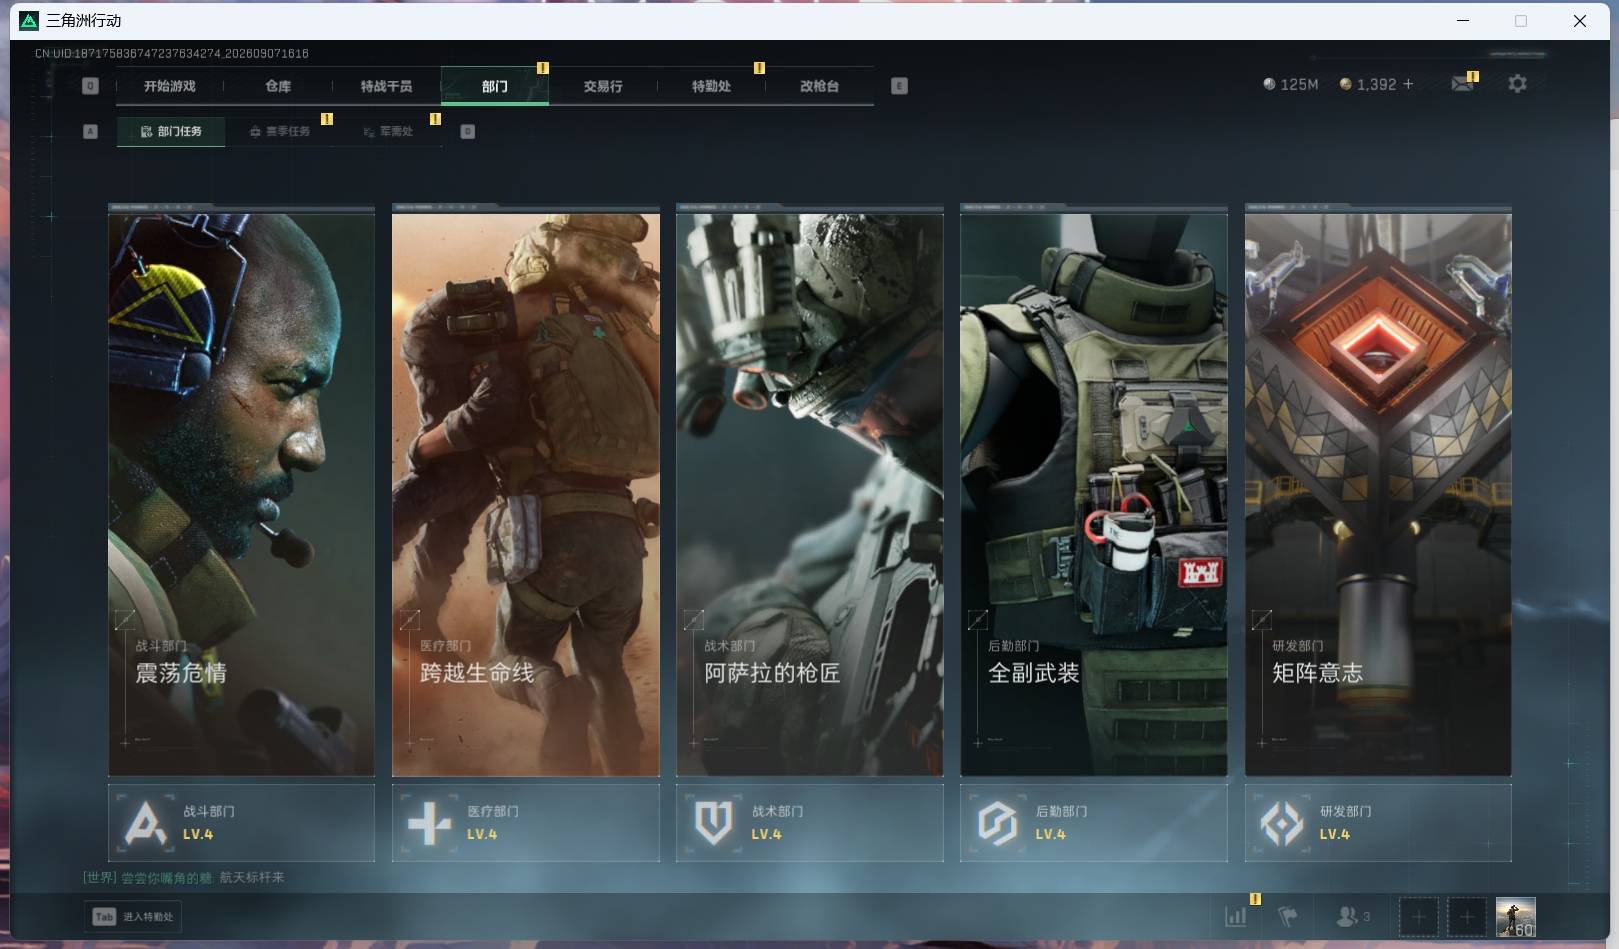Image resolution: width=1619 pixels, height=949 pixels.
Task: Click the 跨越生命线 card corner arrow icon
Action: click(409, 620)
